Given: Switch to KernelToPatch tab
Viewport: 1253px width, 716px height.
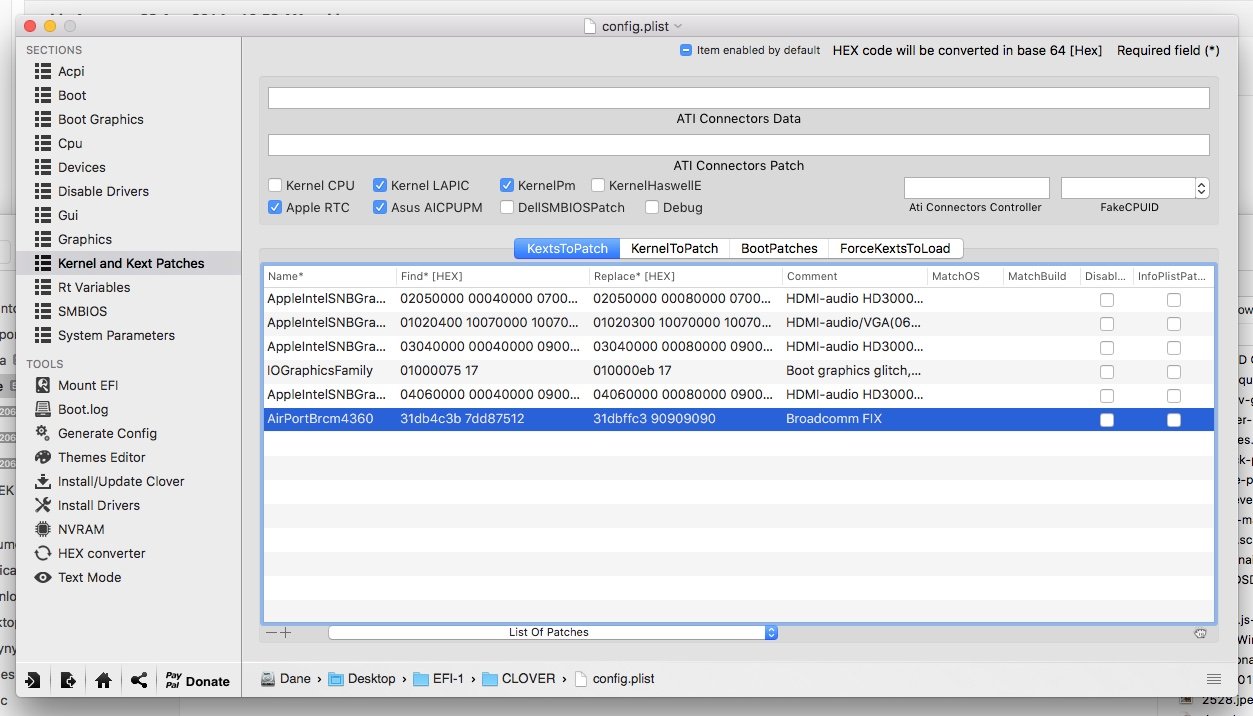Looking at the screenshot, I should pyautogui.click(x=674, y=248).
